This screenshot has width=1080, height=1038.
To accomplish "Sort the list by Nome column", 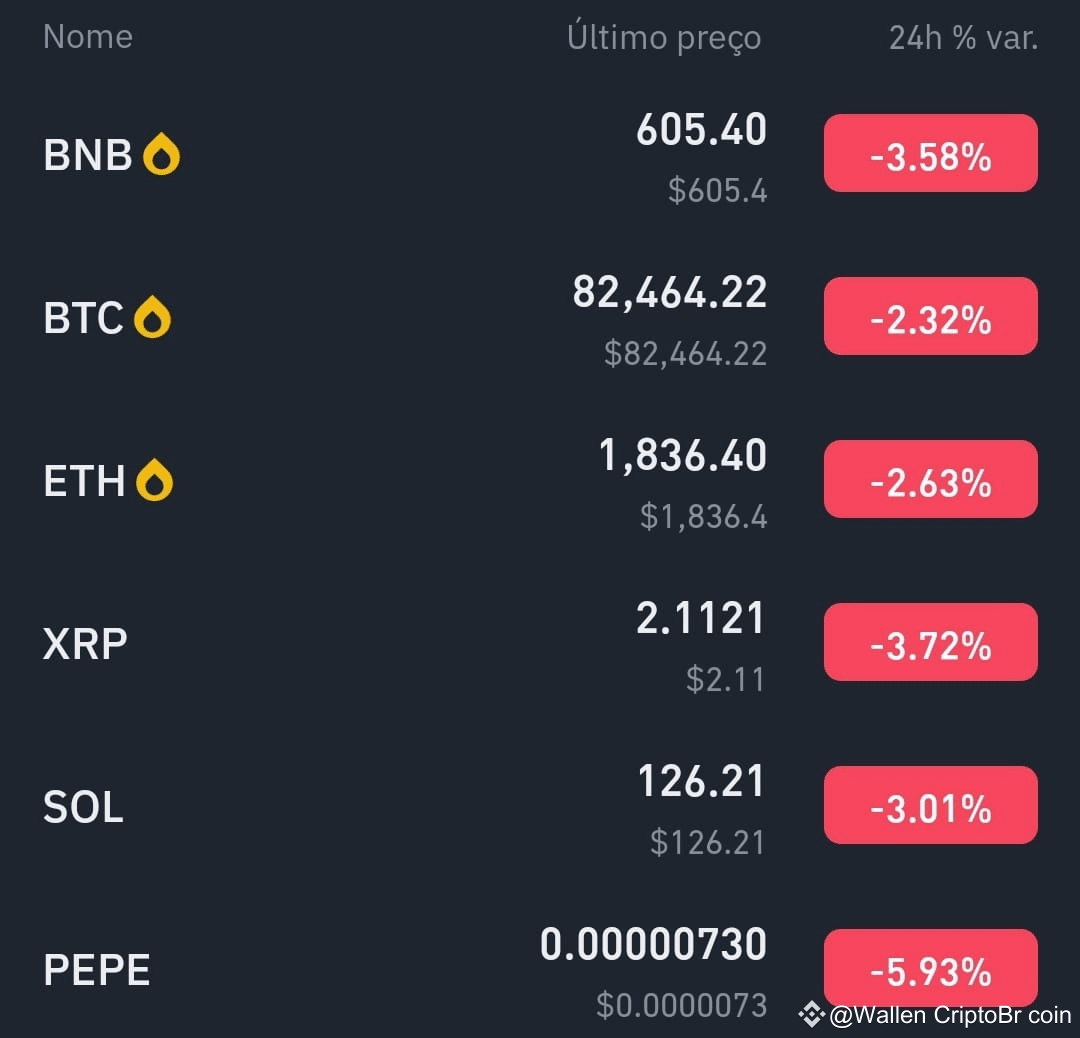I will click(87, 37).
